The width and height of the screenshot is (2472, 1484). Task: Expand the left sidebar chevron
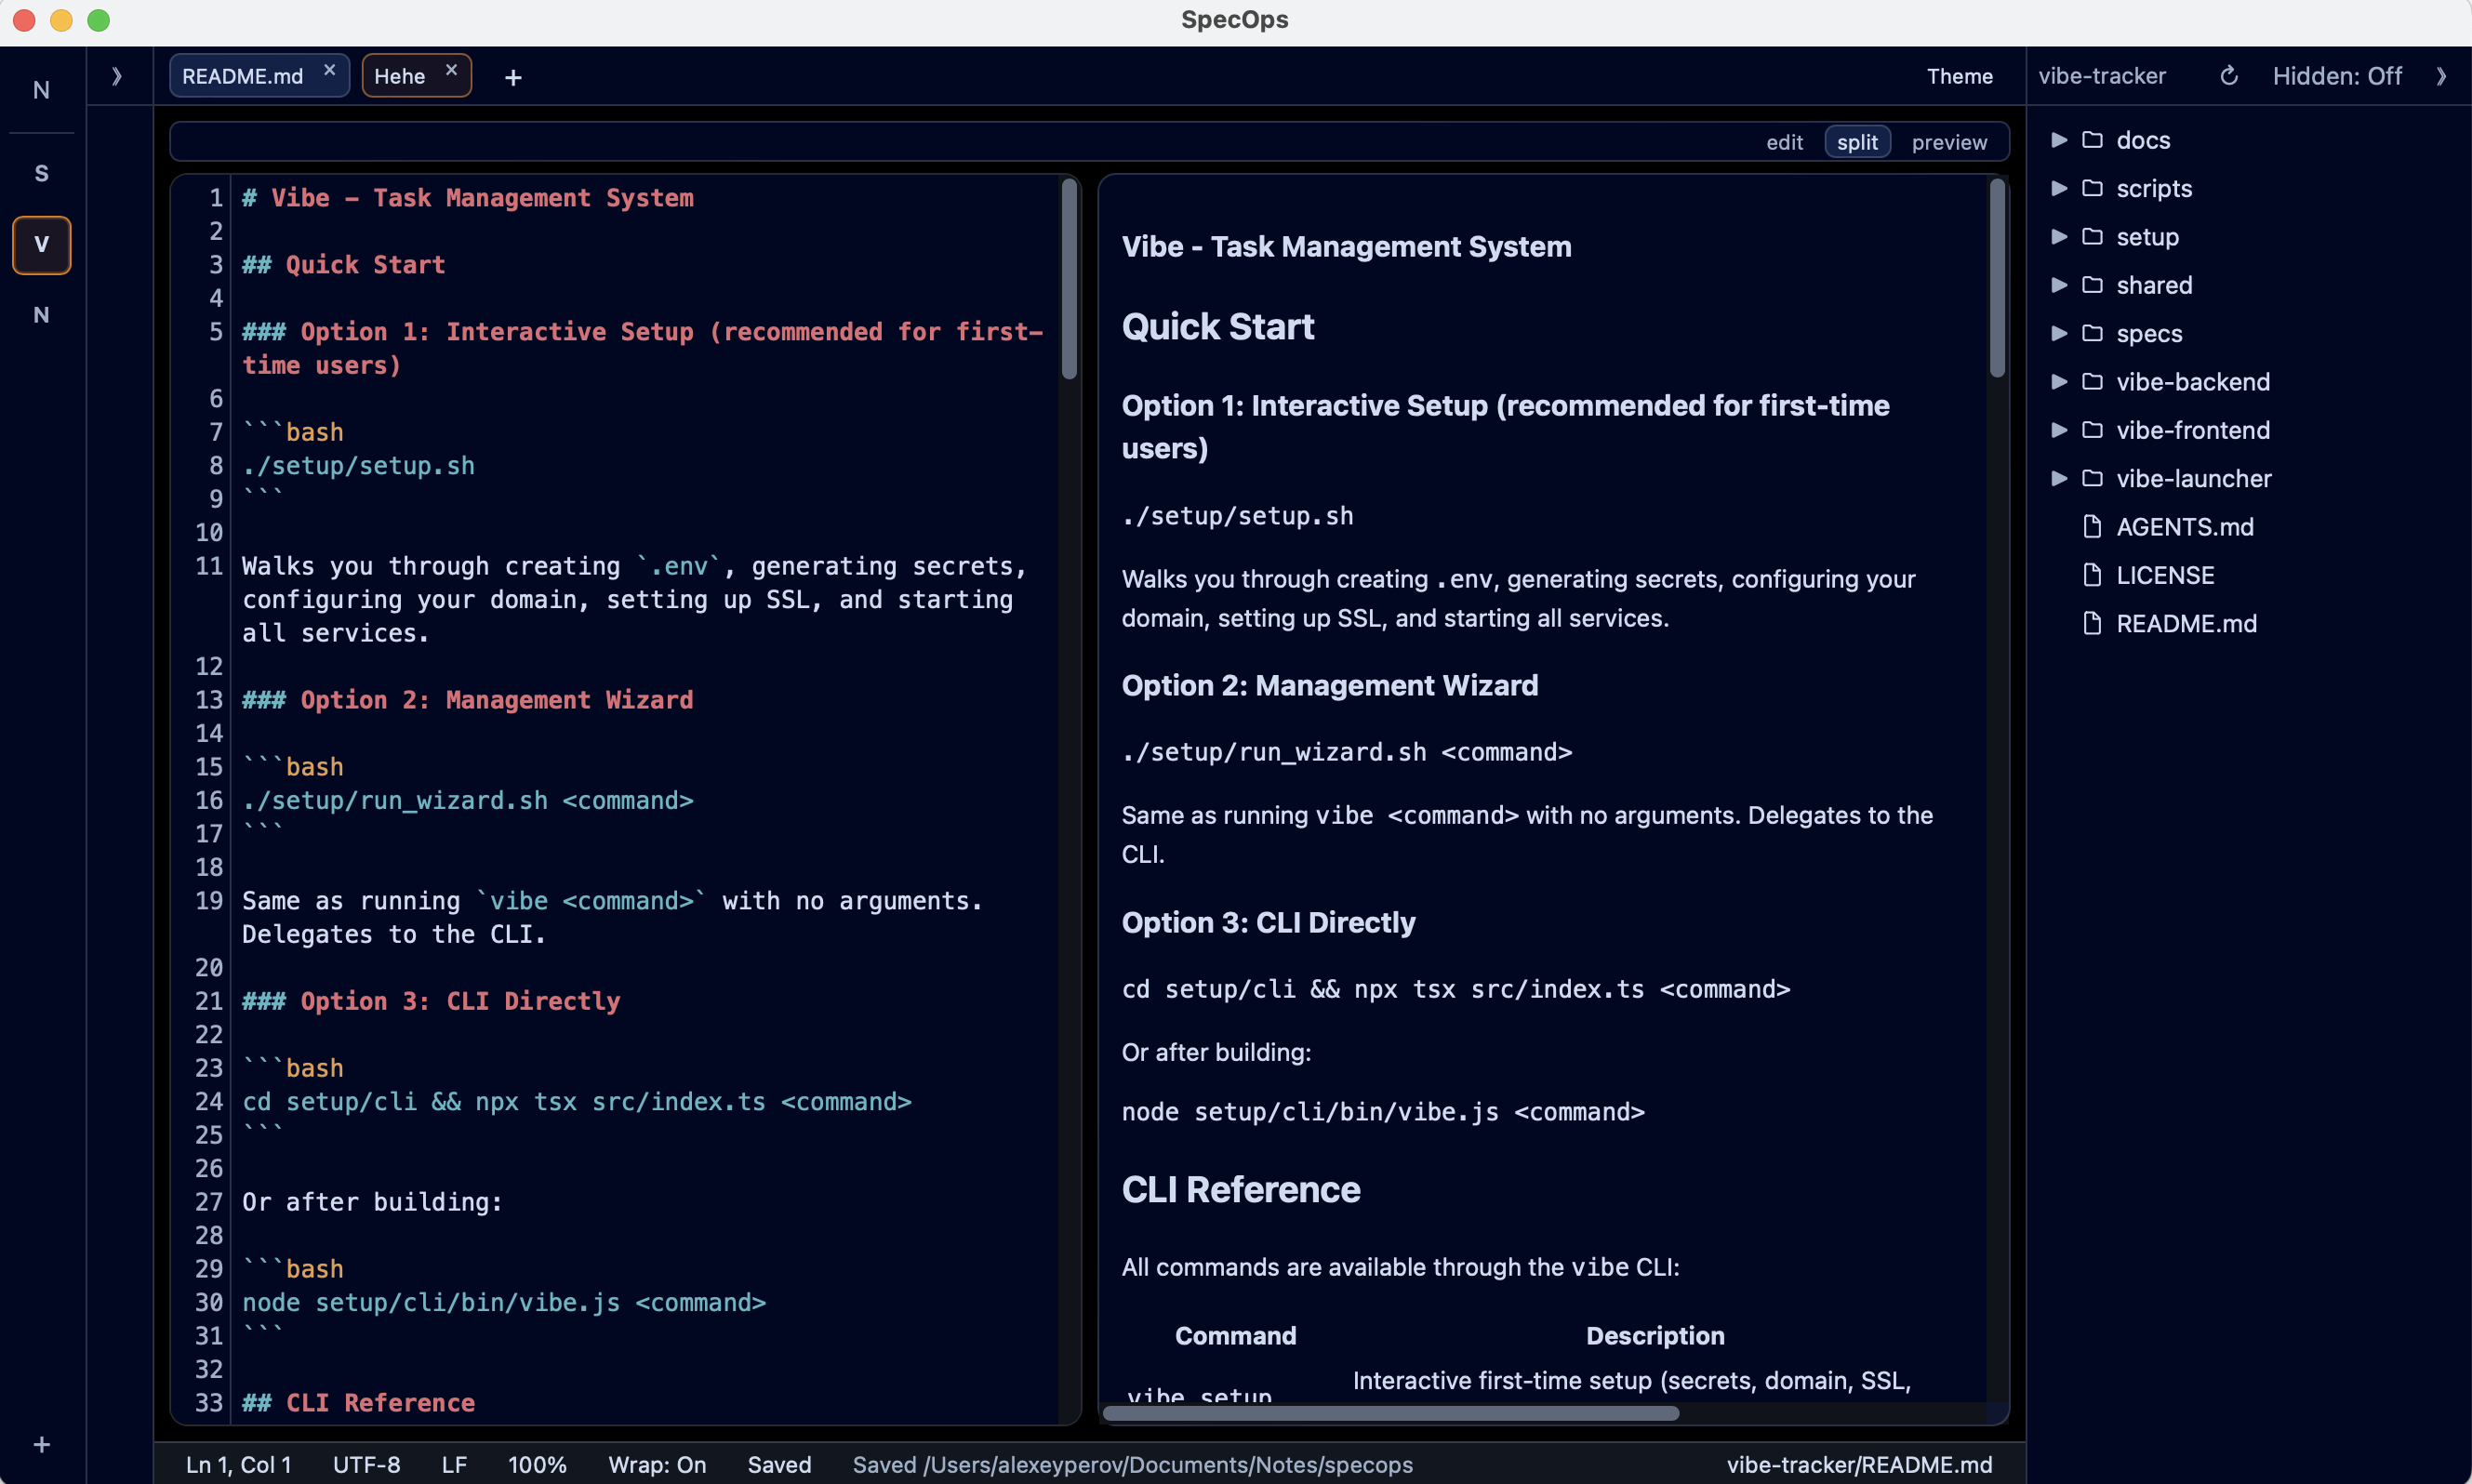click(117, 76)
